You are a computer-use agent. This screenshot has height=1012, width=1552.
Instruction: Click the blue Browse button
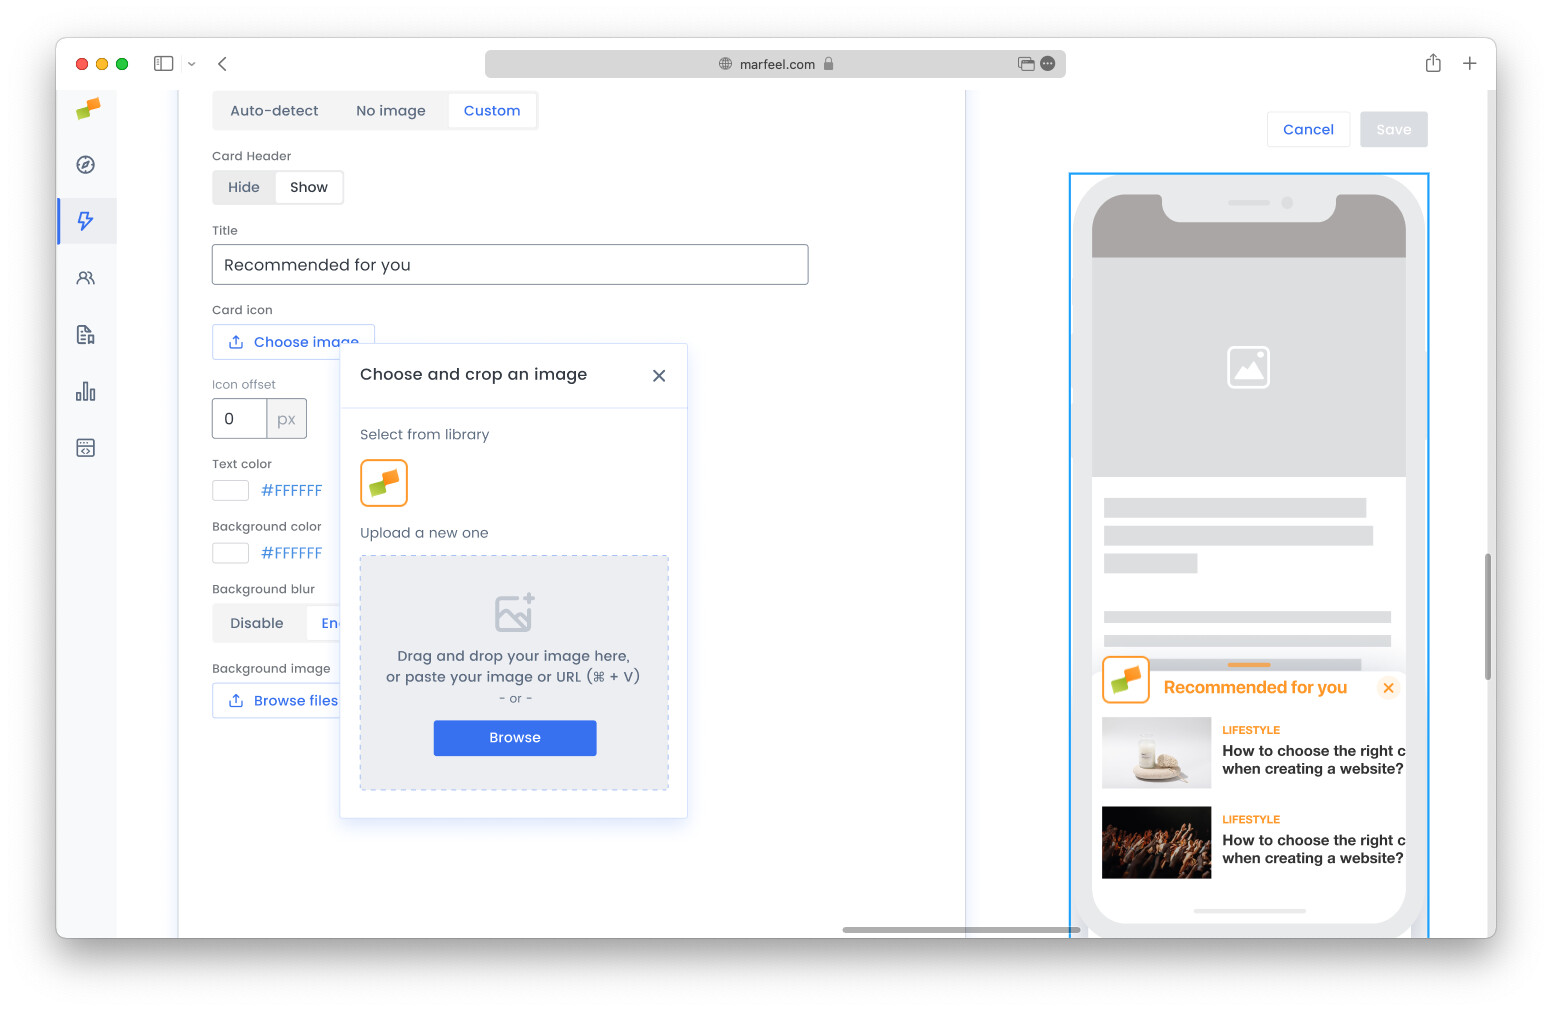click(514, 738)
